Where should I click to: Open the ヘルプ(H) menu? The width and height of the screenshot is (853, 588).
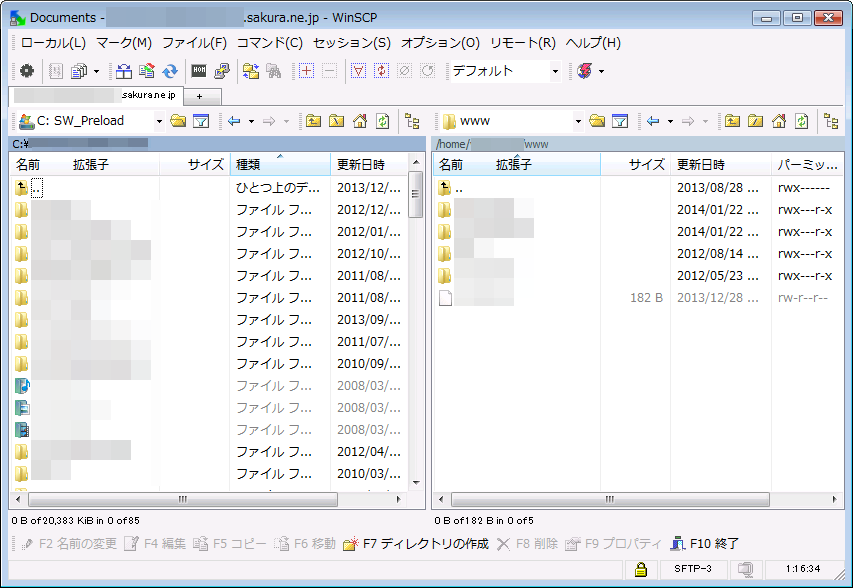(x=594, y=43)
